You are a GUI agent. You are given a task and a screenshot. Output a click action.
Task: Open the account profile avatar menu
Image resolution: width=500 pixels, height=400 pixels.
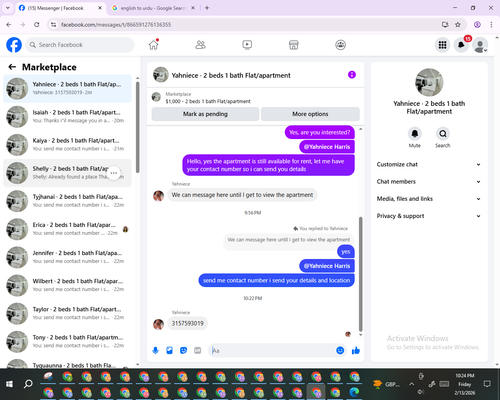click(x=480, y=45)
